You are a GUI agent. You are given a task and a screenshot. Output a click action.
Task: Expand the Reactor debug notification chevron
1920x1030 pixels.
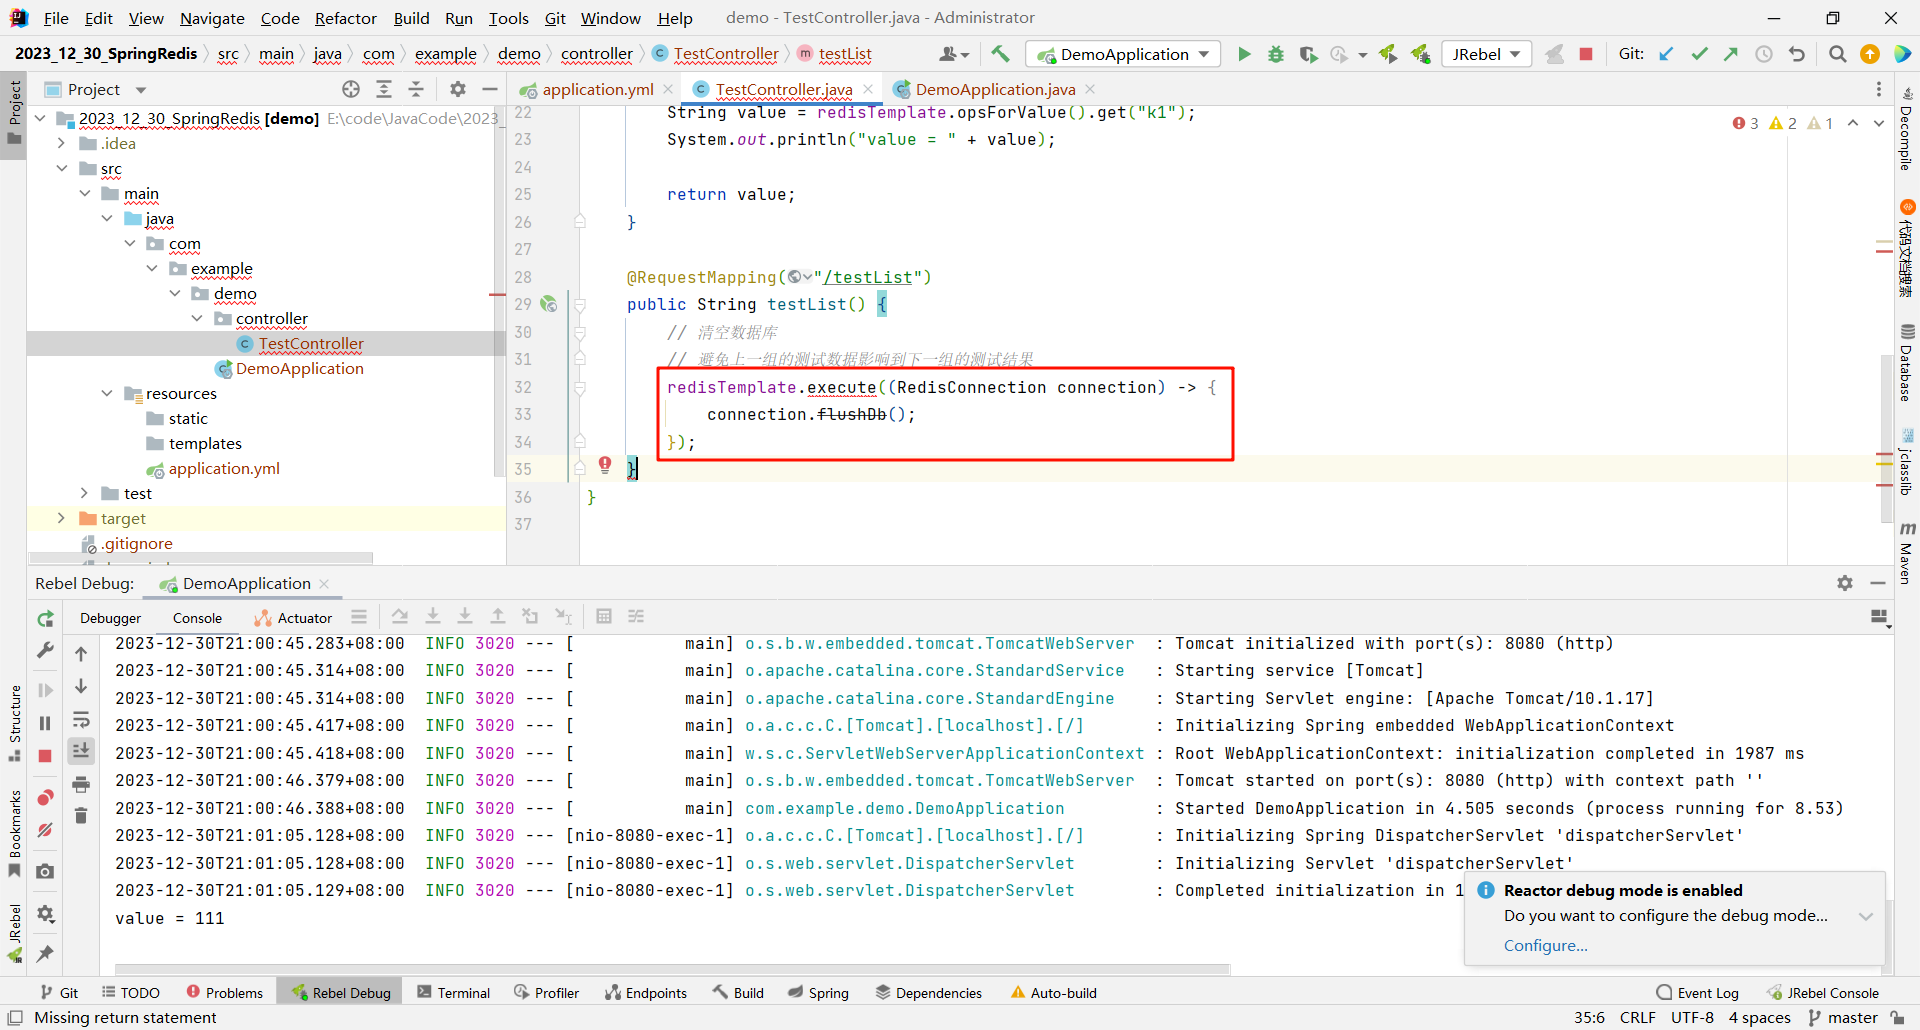(1866, 916)
